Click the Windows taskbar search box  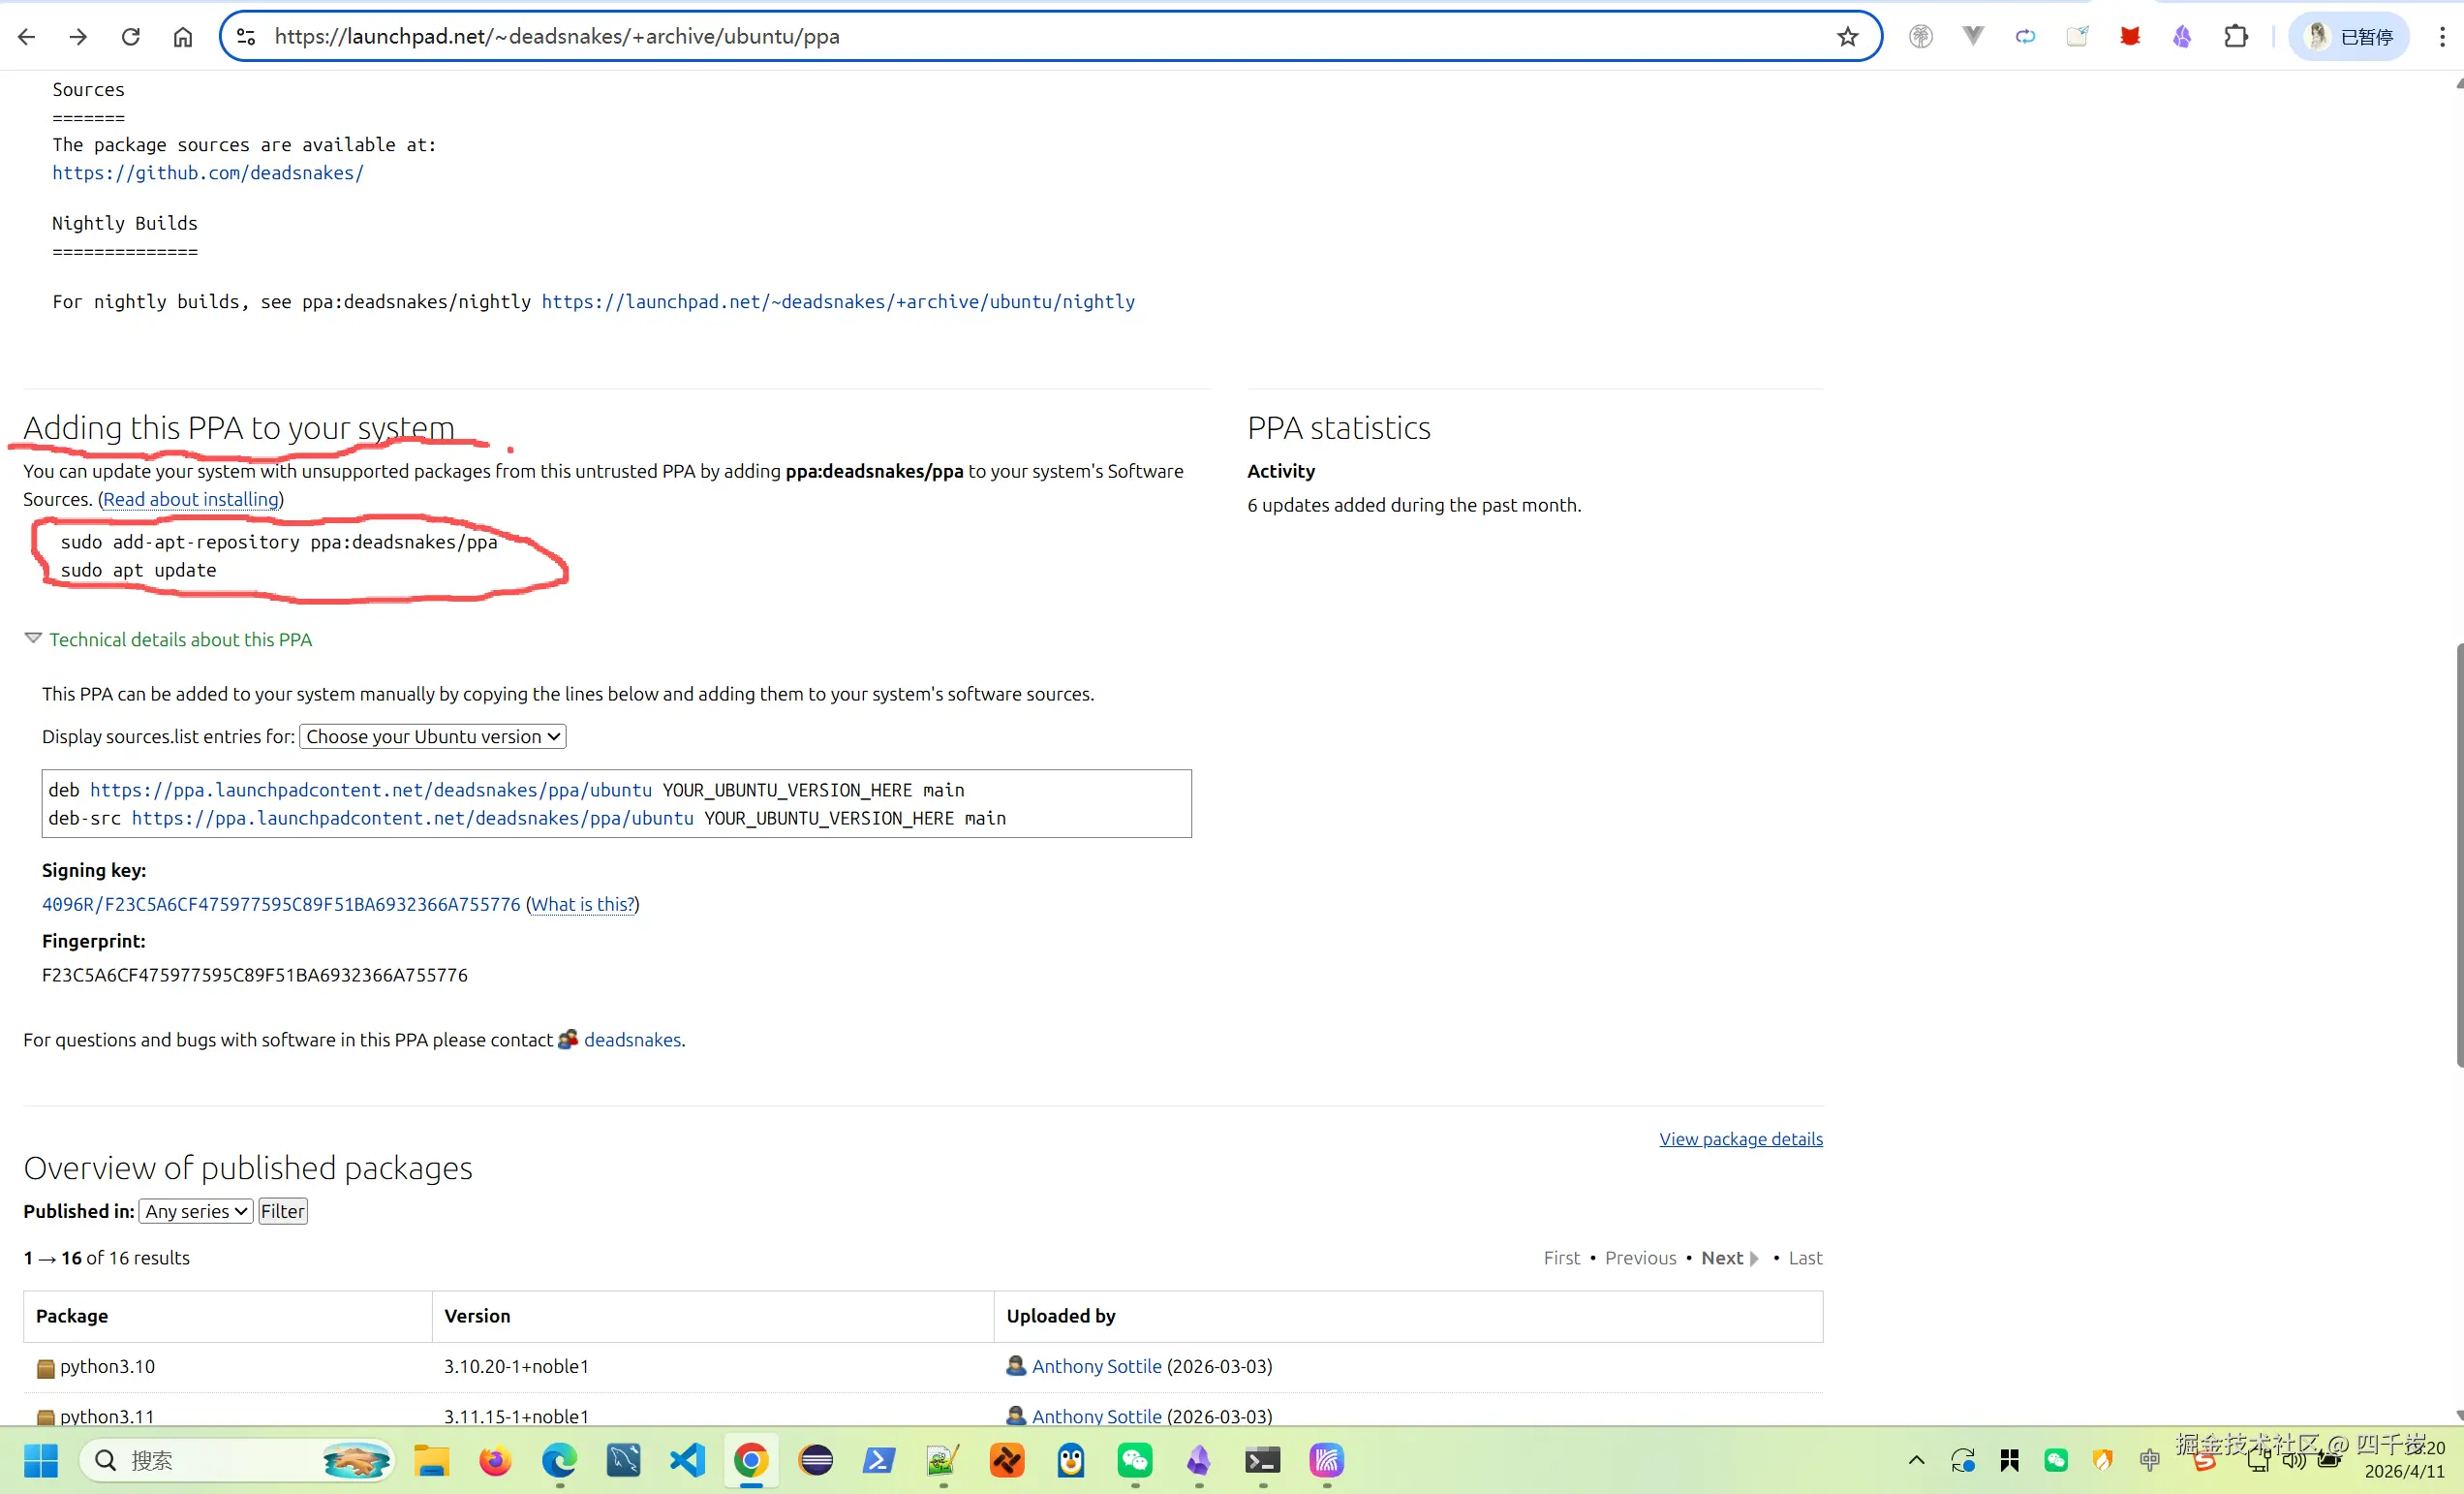tap(236, 1461)
